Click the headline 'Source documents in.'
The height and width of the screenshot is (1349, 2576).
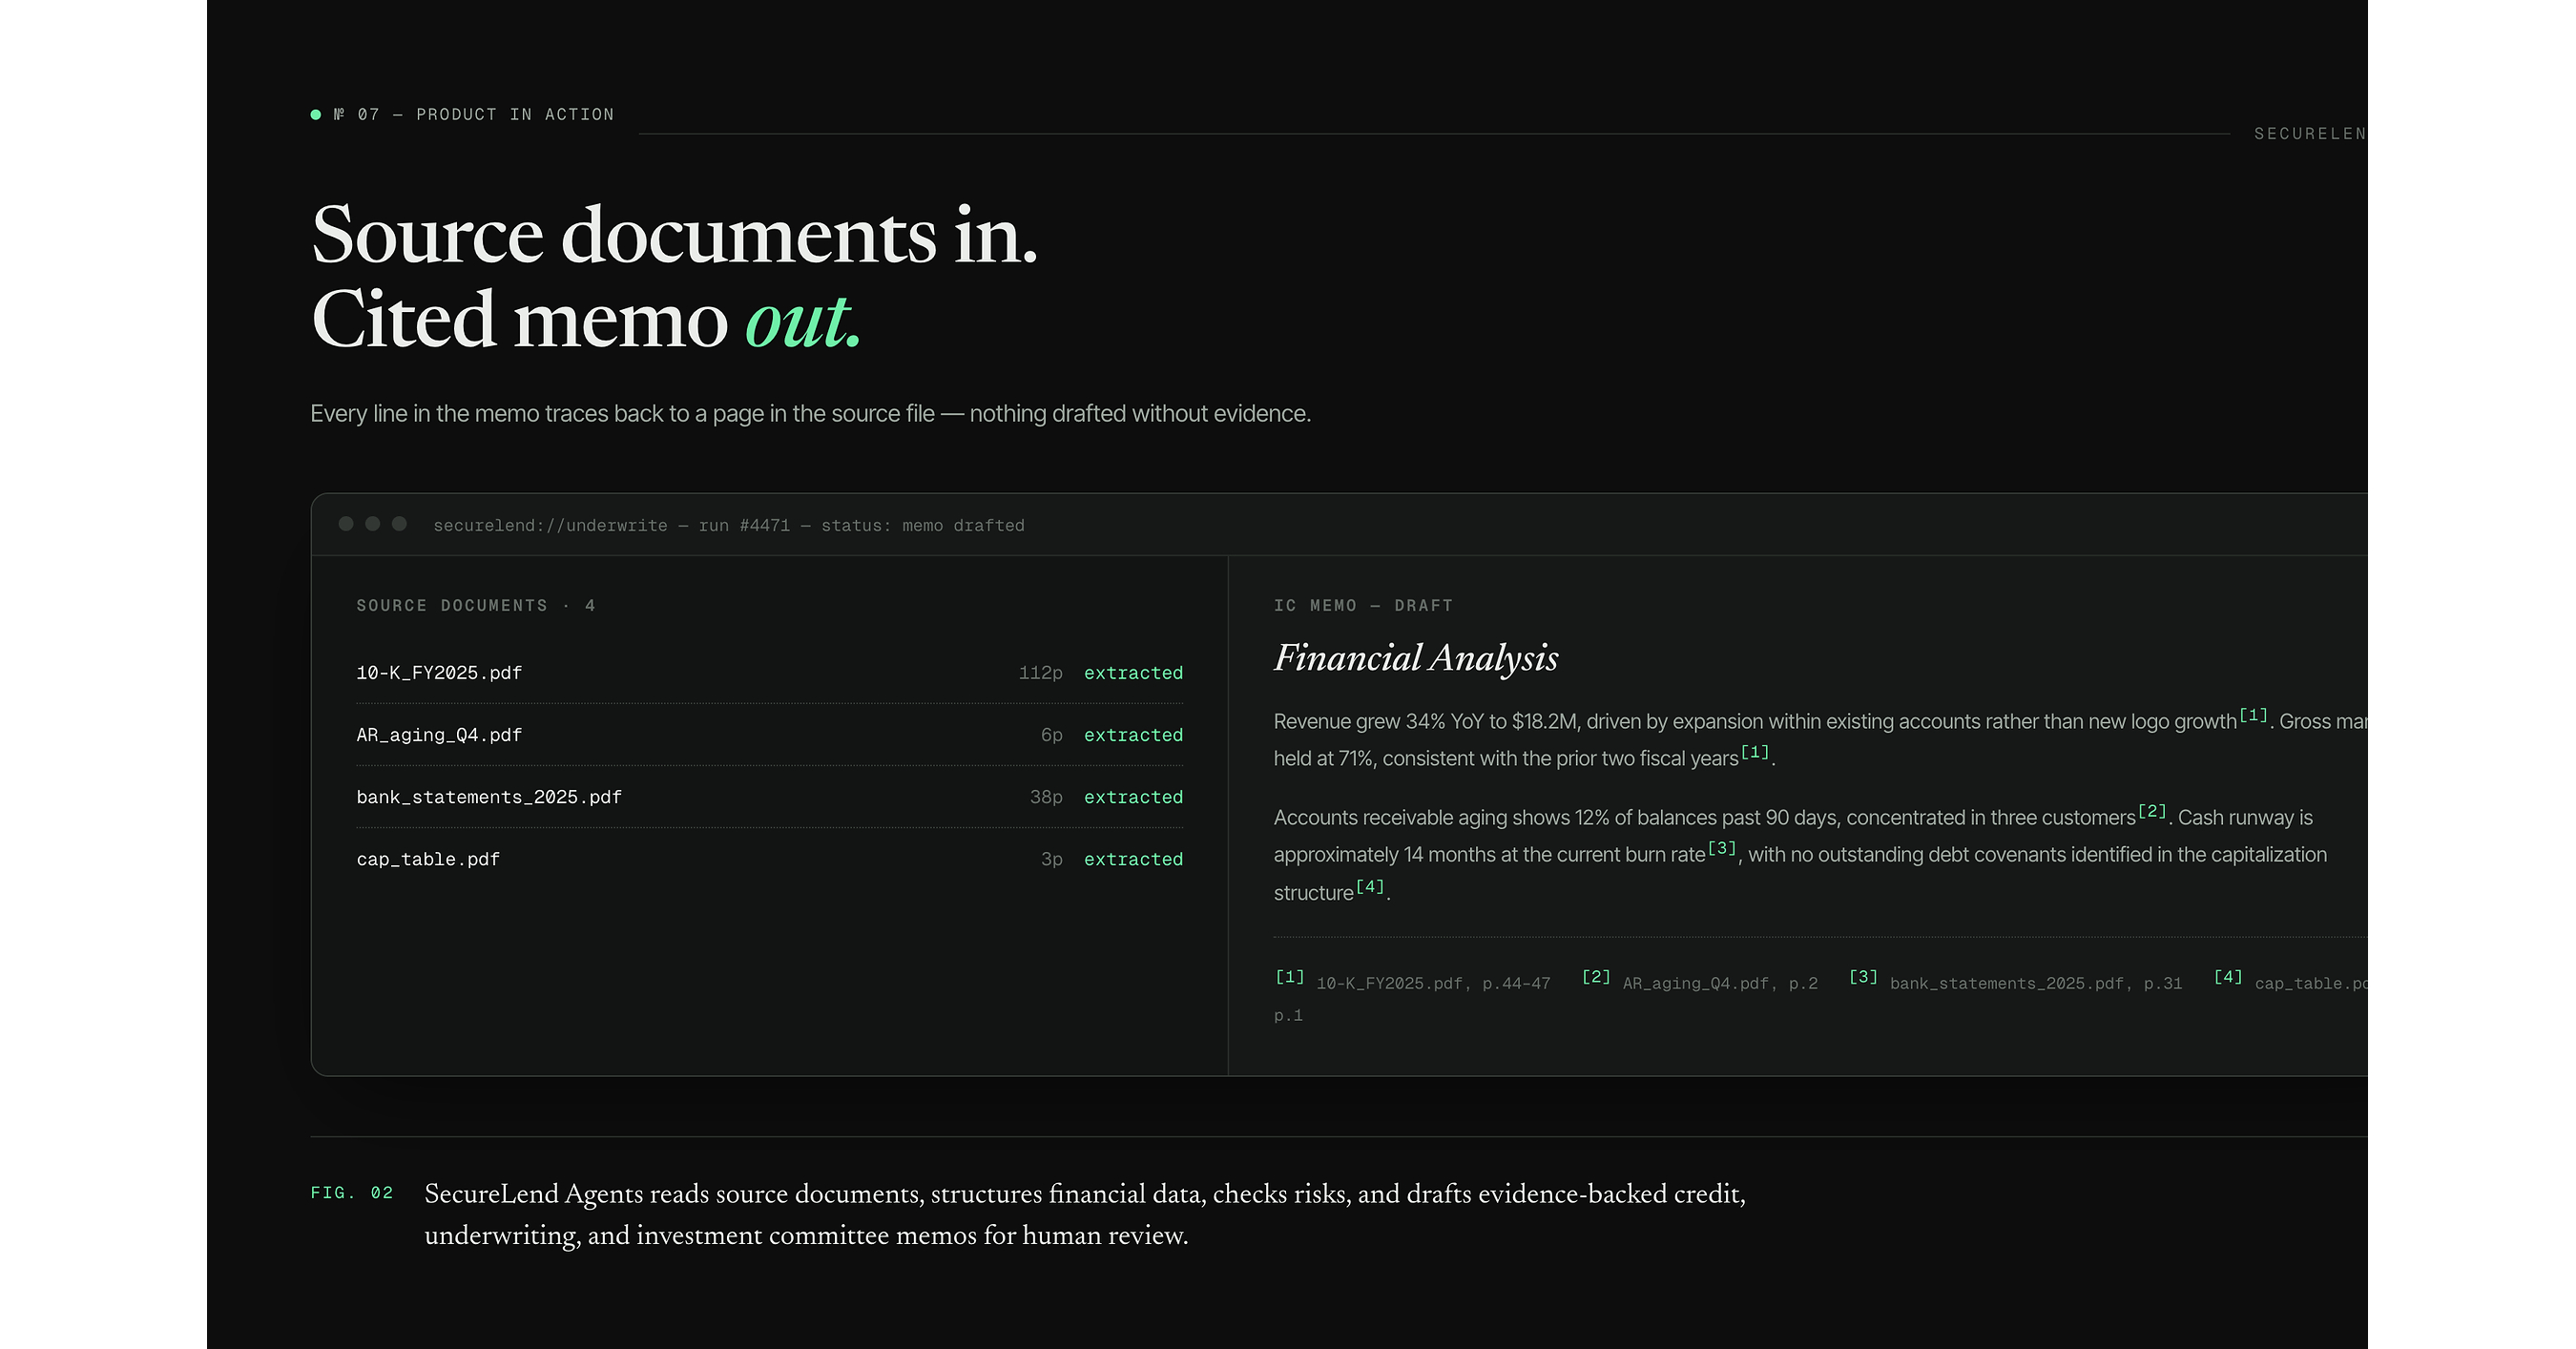coord(675,236)
